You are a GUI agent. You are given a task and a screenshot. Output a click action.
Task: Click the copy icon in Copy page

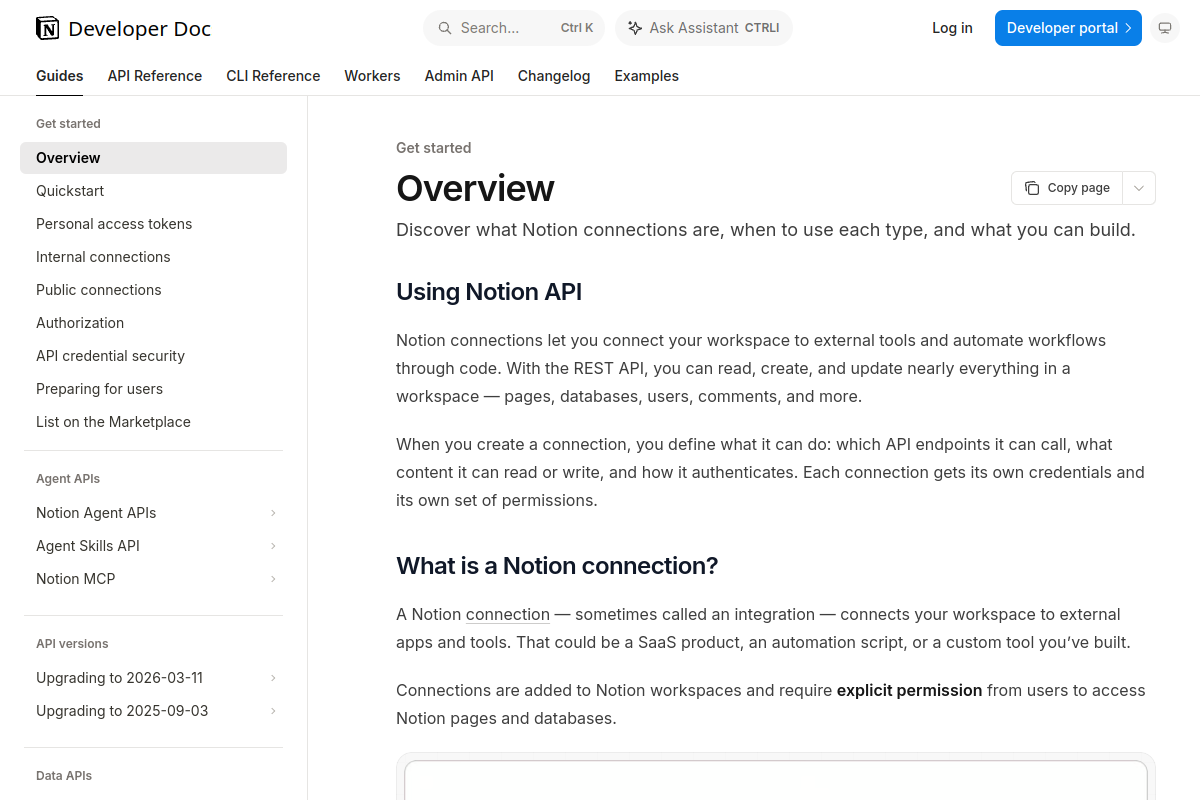coord(1032,188)
